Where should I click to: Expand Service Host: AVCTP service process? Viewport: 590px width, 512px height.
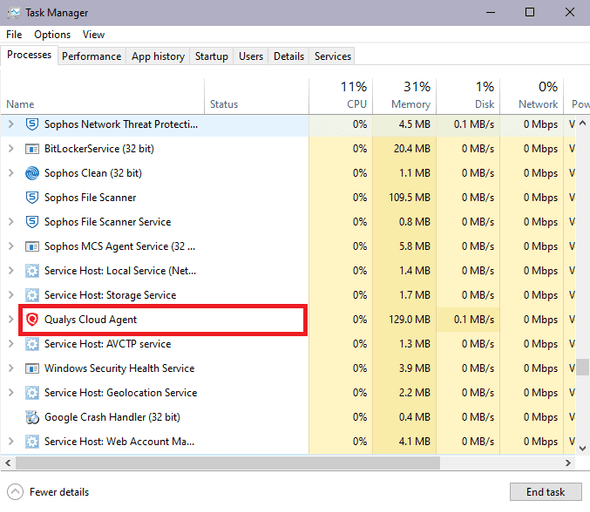click(11, 344)
